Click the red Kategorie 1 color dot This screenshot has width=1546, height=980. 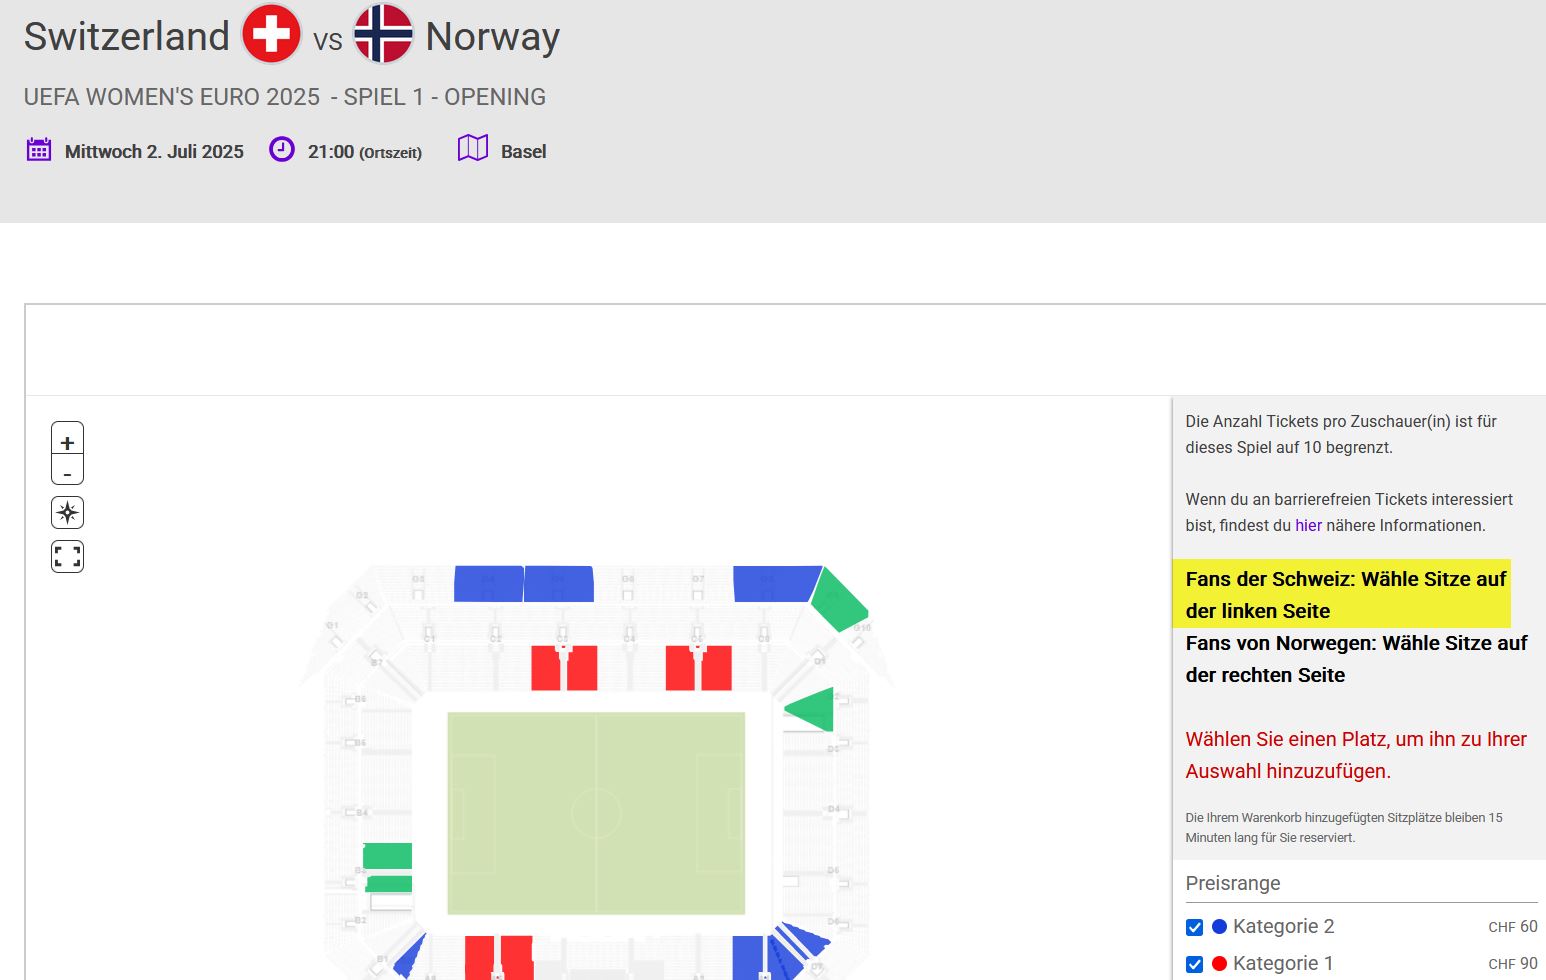click(1219, 963)
